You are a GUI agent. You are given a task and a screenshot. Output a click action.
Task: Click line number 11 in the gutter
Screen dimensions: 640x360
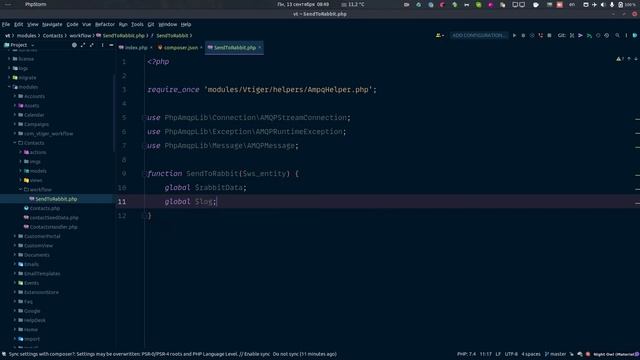coord(122,202)
